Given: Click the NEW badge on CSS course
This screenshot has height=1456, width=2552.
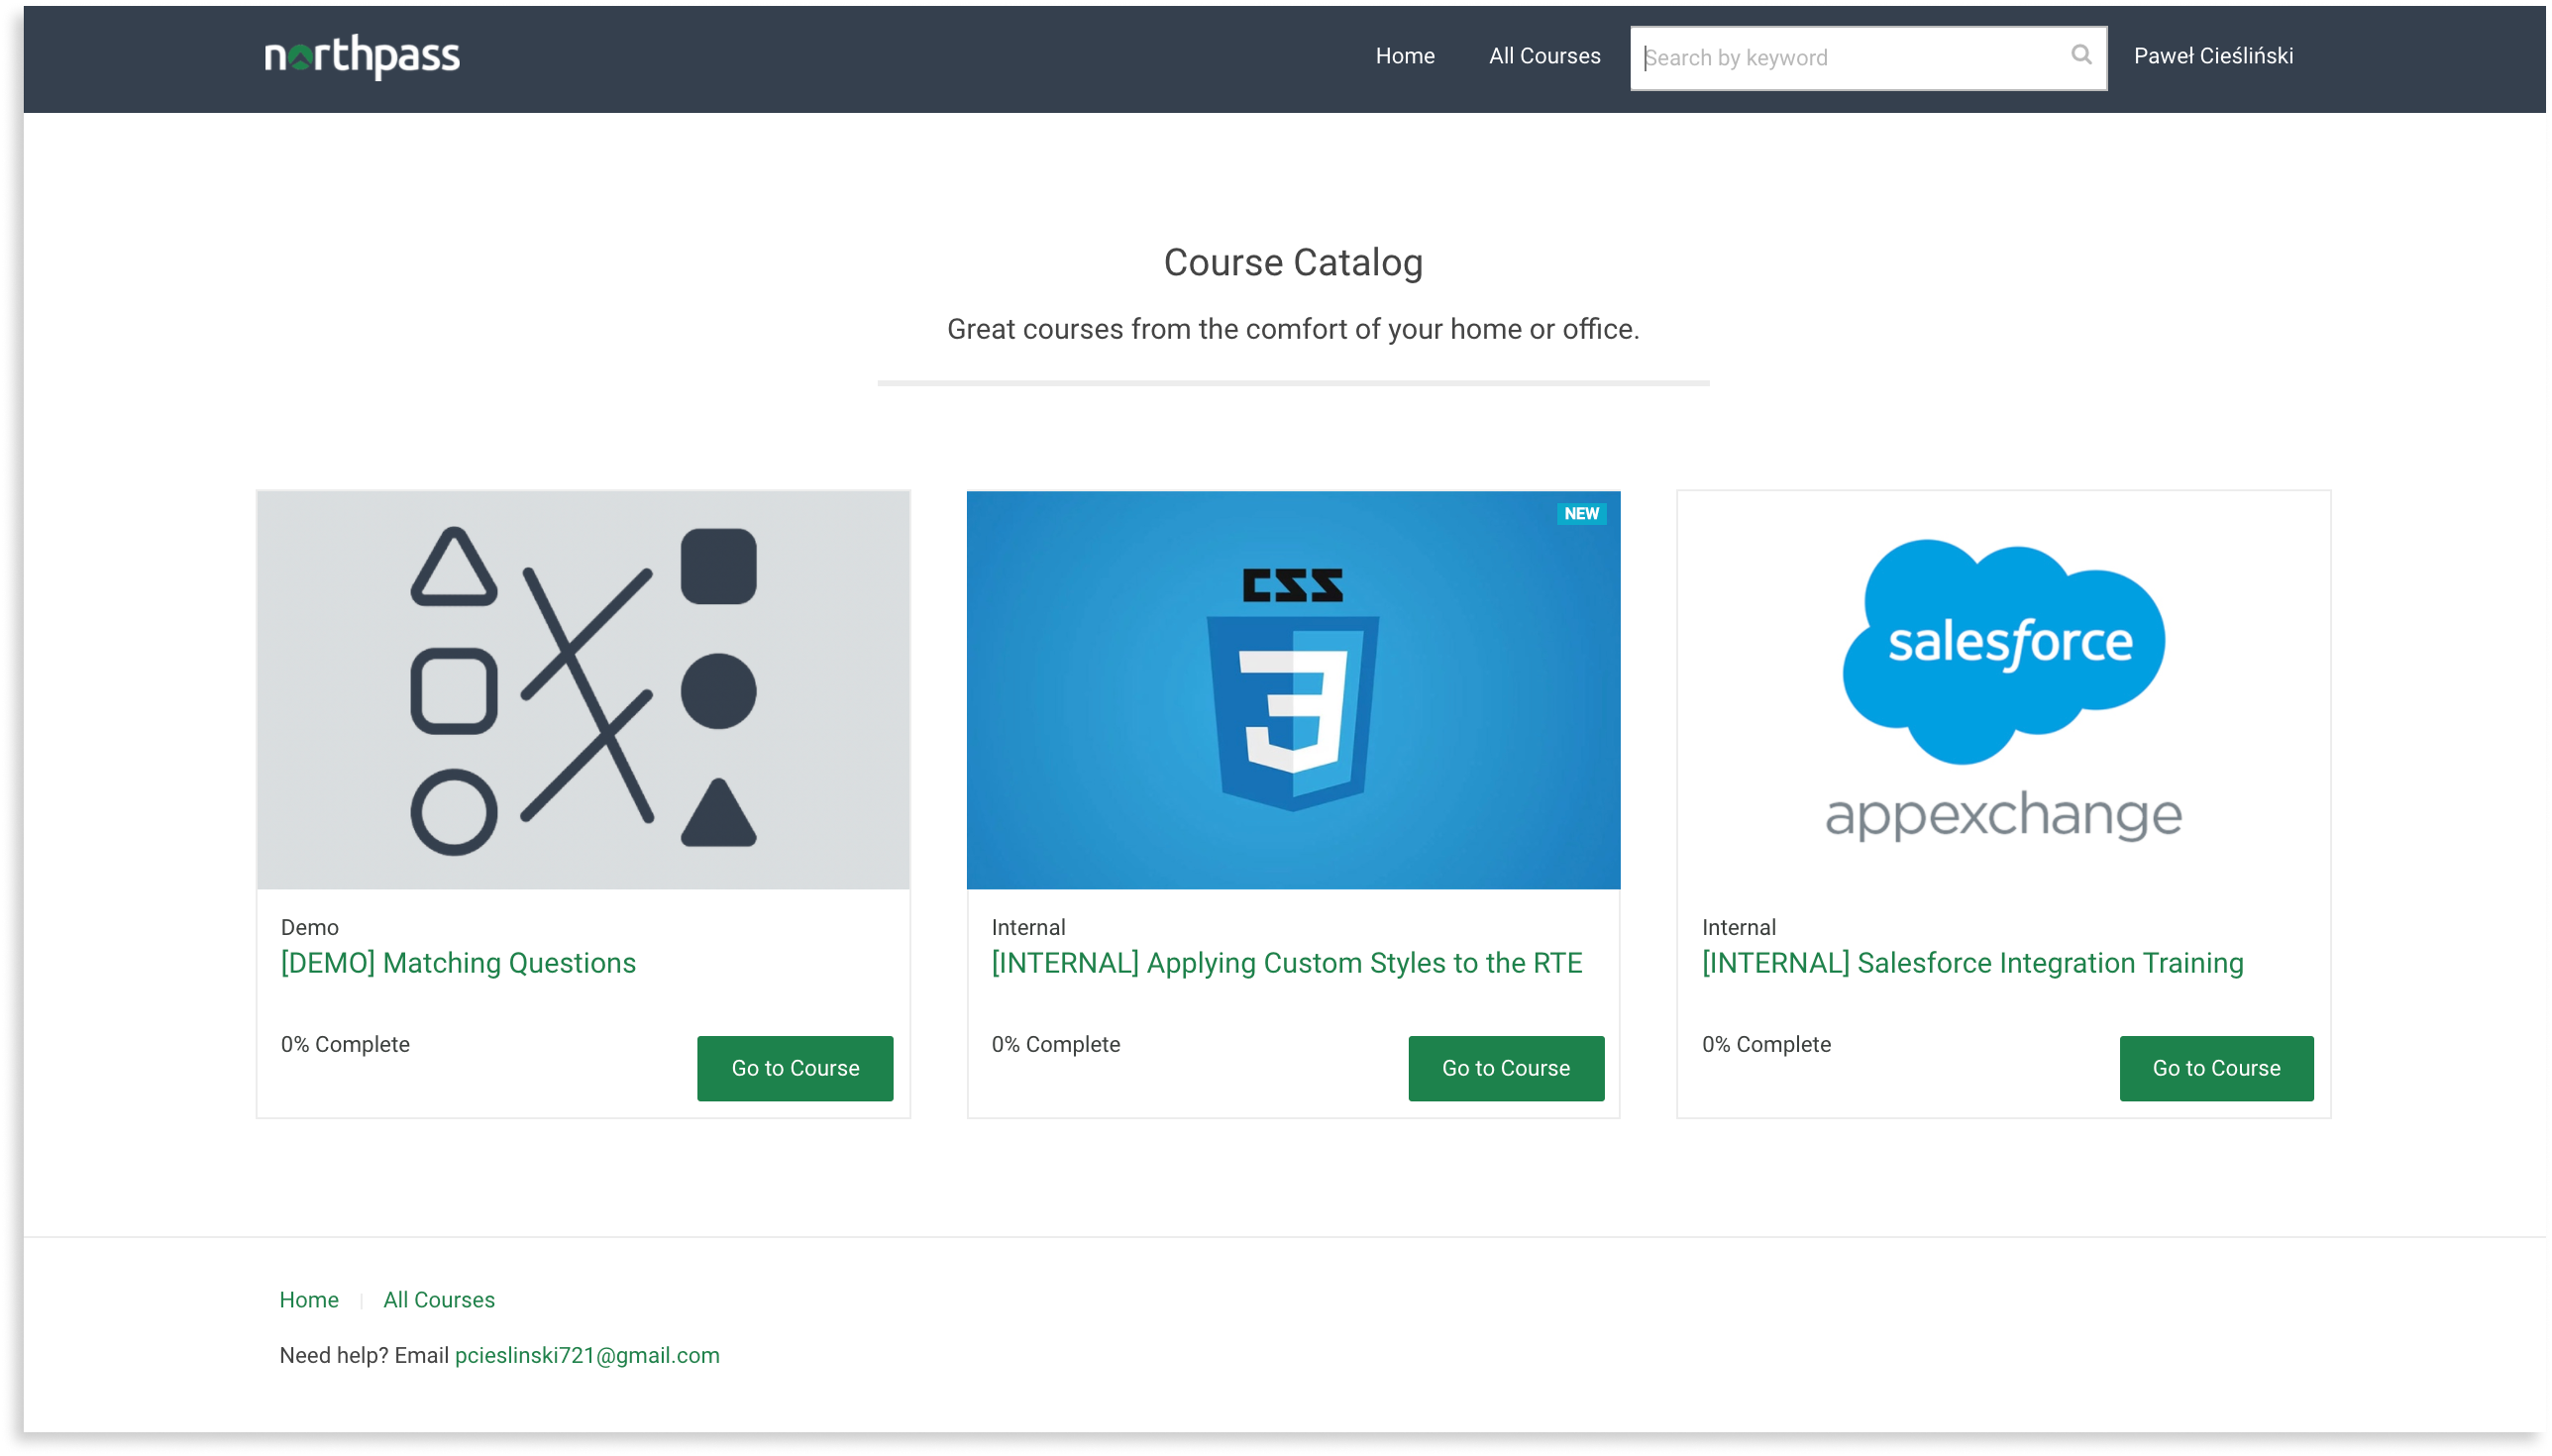Looking at the screenshot, I should (1581, 514).
